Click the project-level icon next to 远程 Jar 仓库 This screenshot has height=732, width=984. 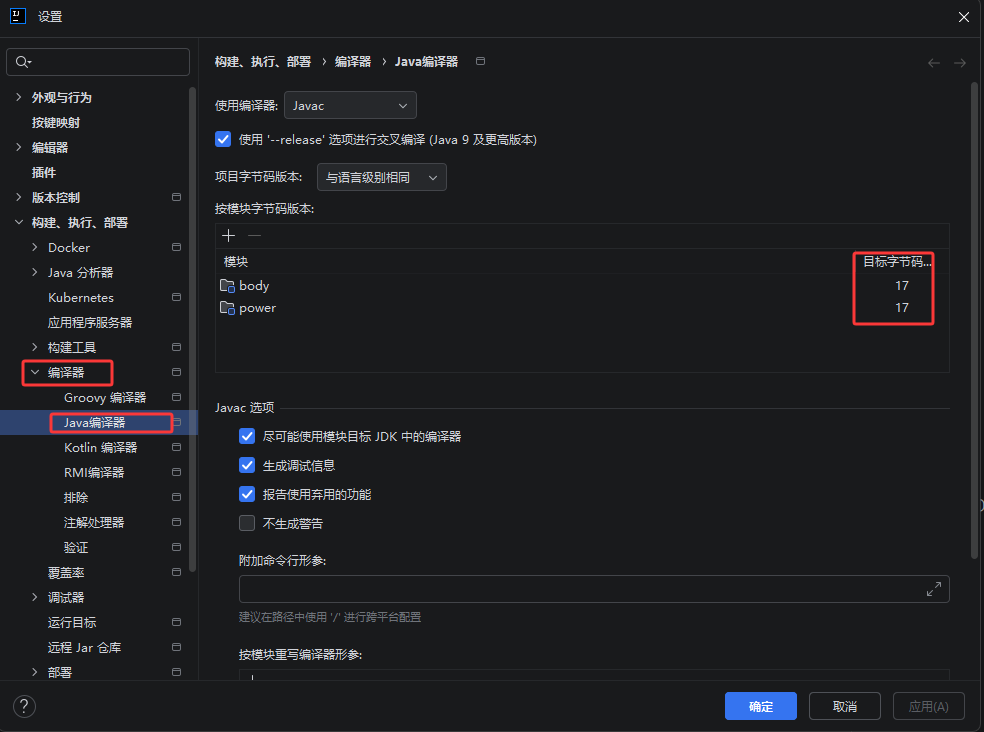(176, 647)
